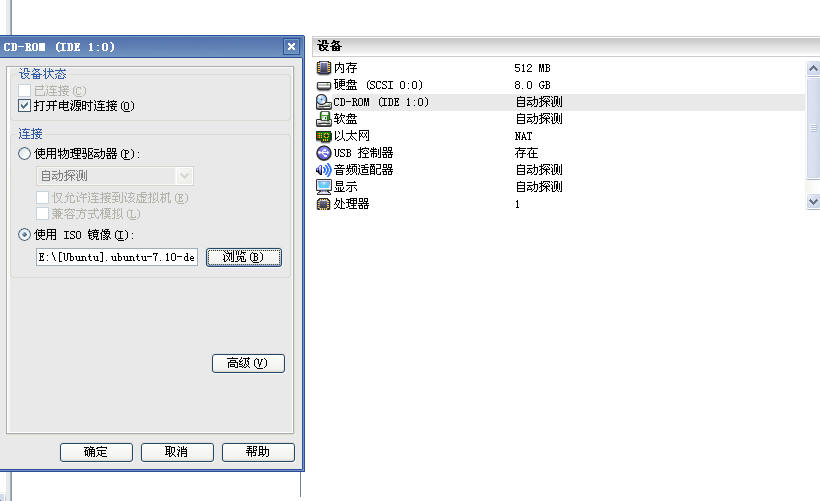Screen dimensions: 820x501
Task: Open 帮助 (Help)
Action: click(x=258, y=452)
